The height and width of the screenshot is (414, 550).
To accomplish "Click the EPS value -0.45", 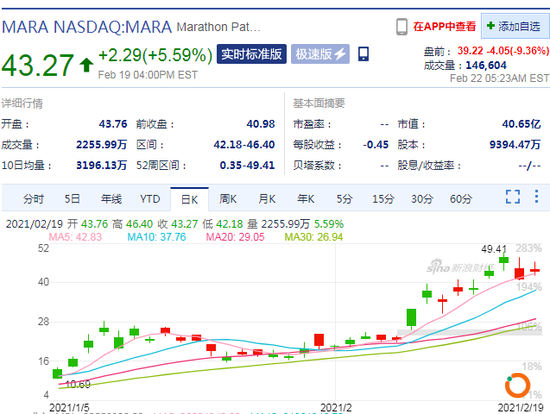I will tap(376, 145).
